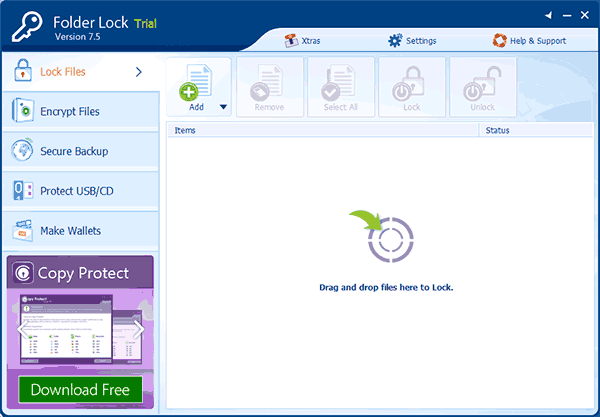Click the Remove toolbar button
Screen dimensions: 600x417
270,87
